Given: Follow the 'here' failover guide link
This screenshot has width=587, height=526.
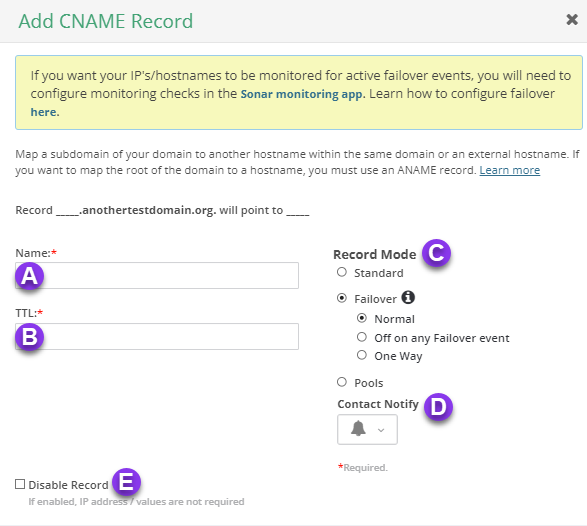Looking at the screenshot, I should [x=44, y=112].
